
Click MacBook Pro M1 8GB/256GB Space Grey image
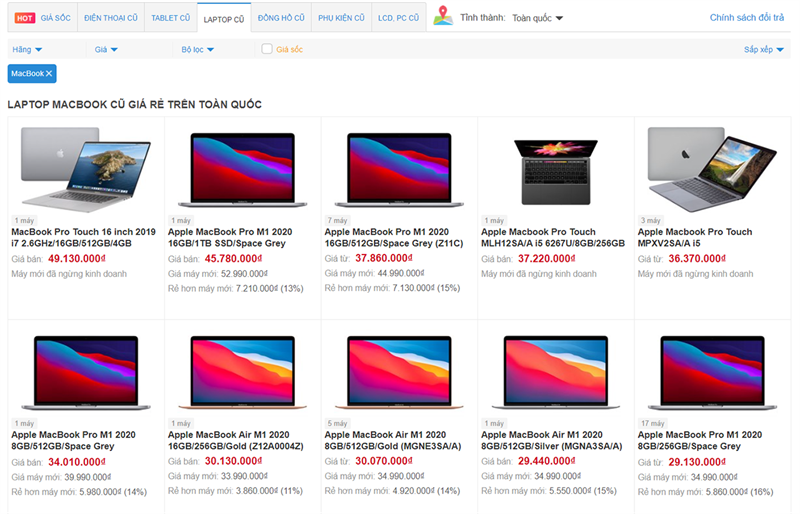click(712, 372)
